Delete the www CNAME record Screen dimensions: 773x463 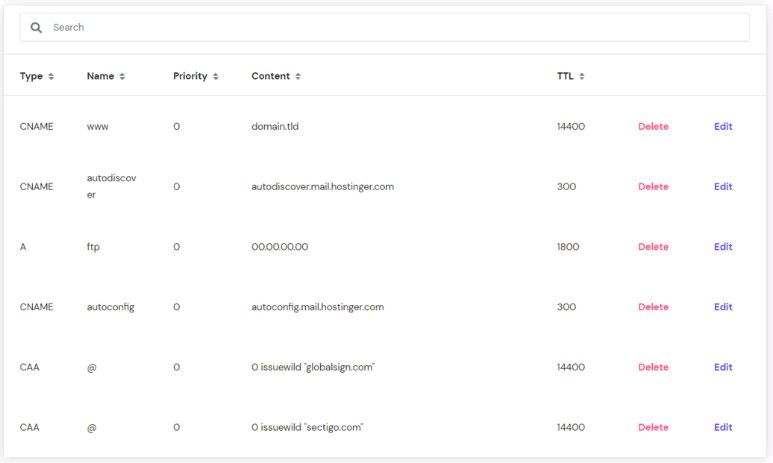coord(653,127)
